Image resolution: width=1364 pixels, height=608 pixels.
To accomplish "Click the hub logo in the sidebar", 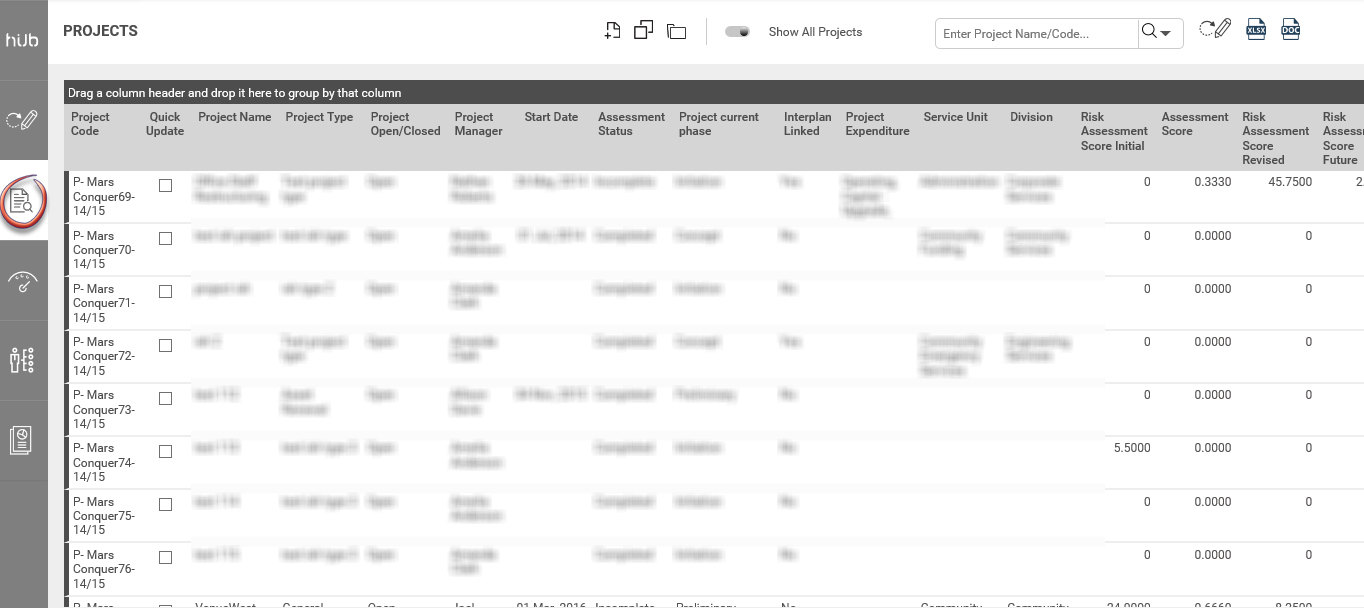I will coord(22,40).
